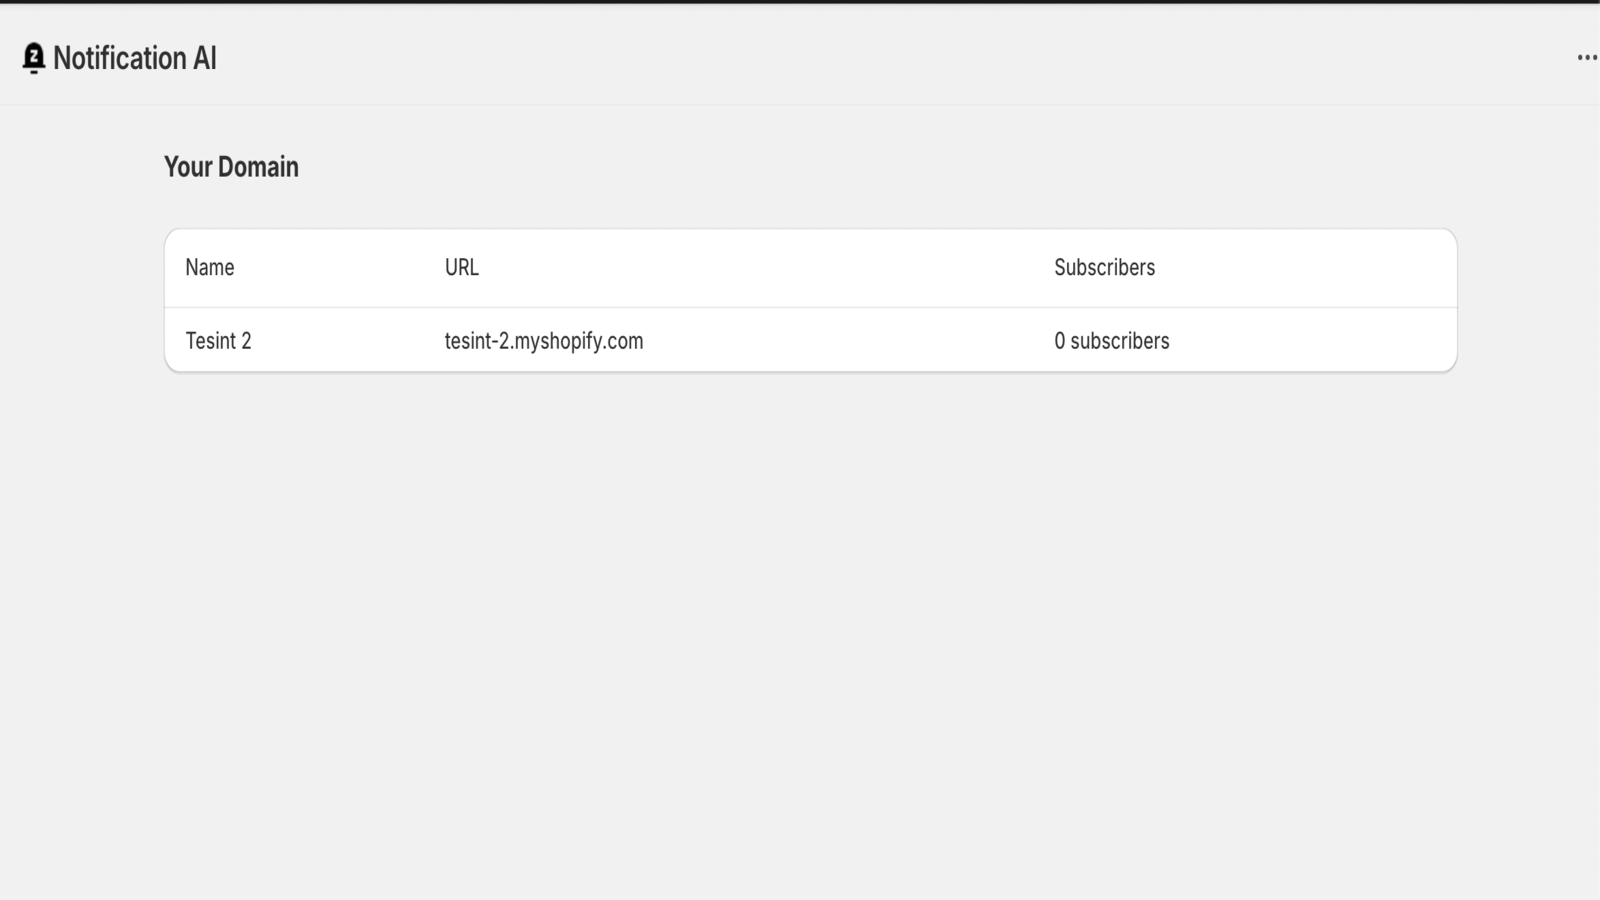Viewport: 1600px width, 900px height.
Task: Click the 0 subscribers count
Action: tap(1111, 340)
